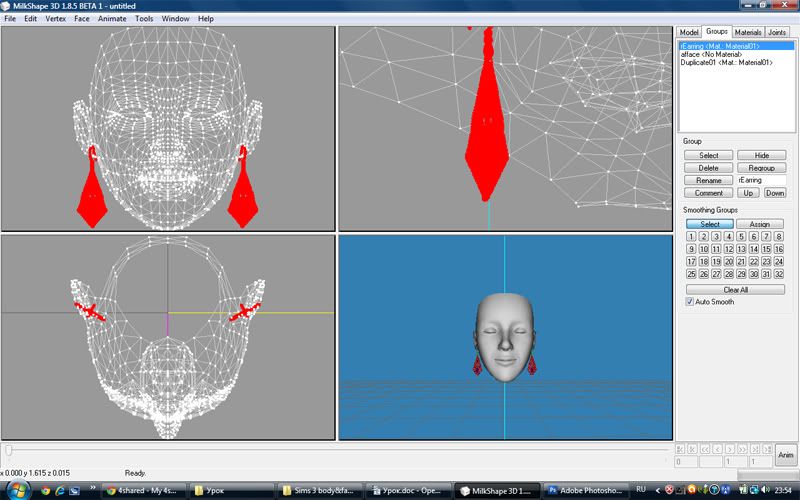
Task: Jump to last frame icon
Action: pyautogui.click(x=767, y=449)
